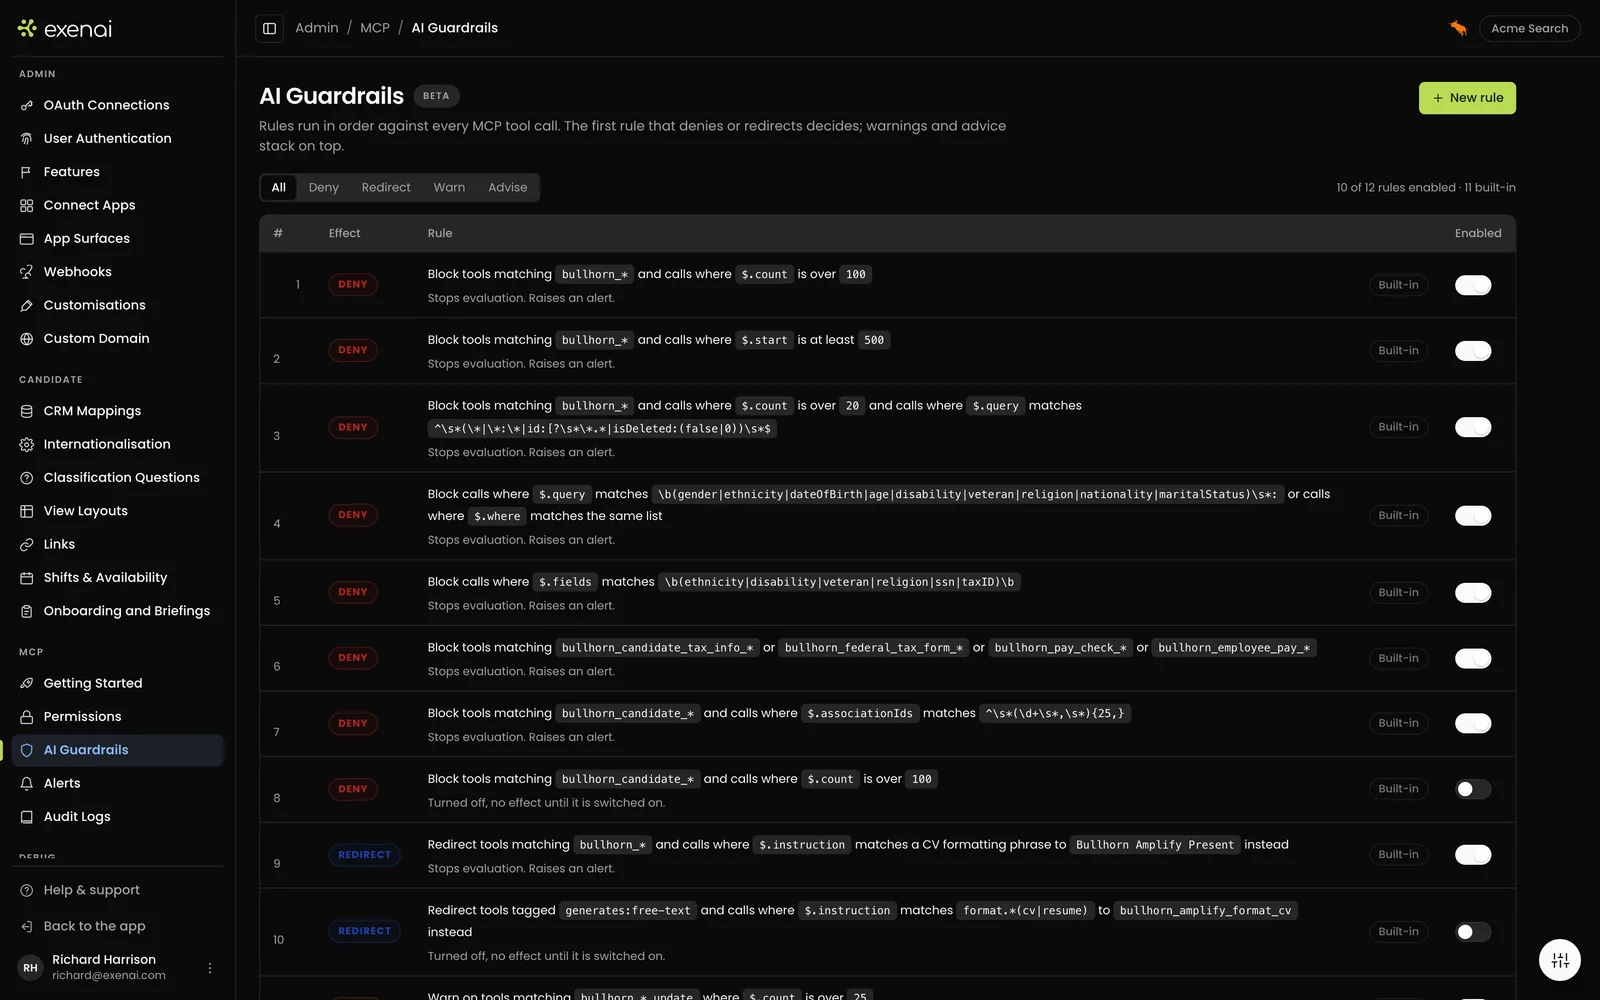Click the App Surfaces icon
Viewport: 1600px width, 1000px height.
27,239
